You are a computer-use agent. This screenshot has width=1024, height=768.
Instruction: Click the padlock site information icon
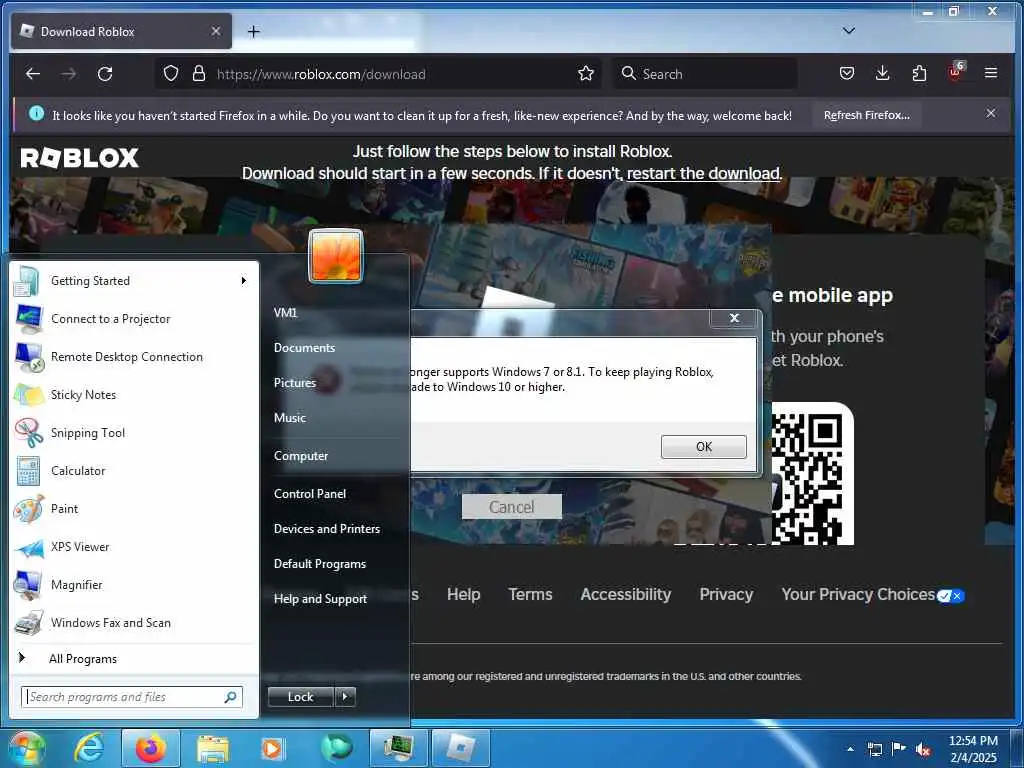click(x=199, y=74)
